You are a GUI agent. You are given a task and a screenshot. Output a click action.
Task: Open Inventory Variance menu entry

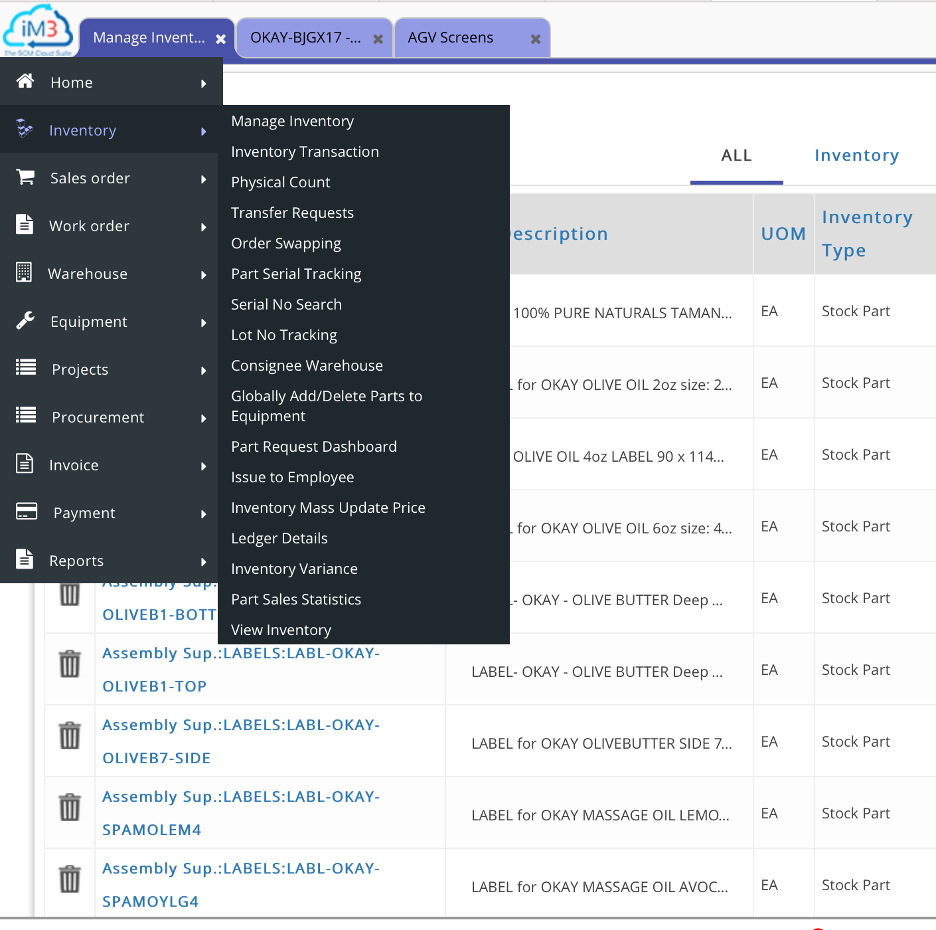coord(294,569)
